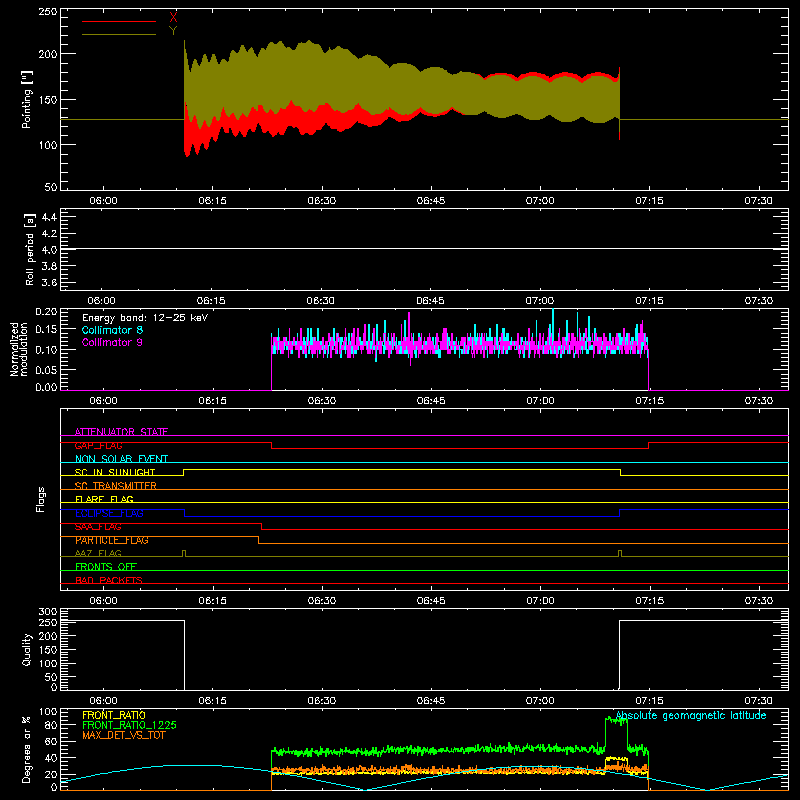This screenshot has width=800, height=800.
Task: Click the Roll period axis title
Action: (x=30, y=249)
